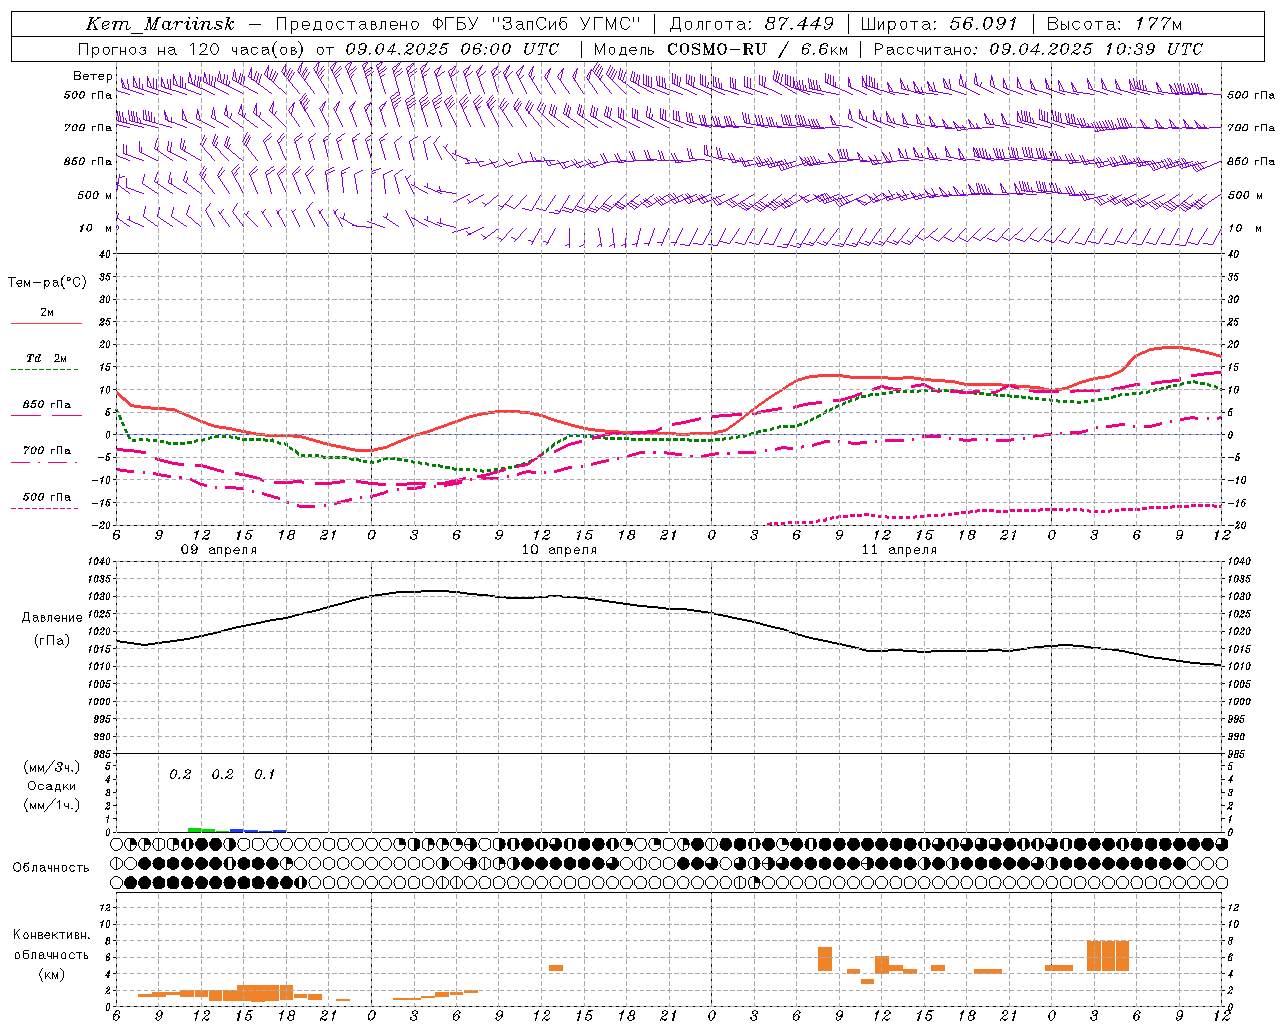The image size is (1280, 1024).
Task: Select the provider text ФГБУ "ЗапСиб УГМС"
Action: 536,24
